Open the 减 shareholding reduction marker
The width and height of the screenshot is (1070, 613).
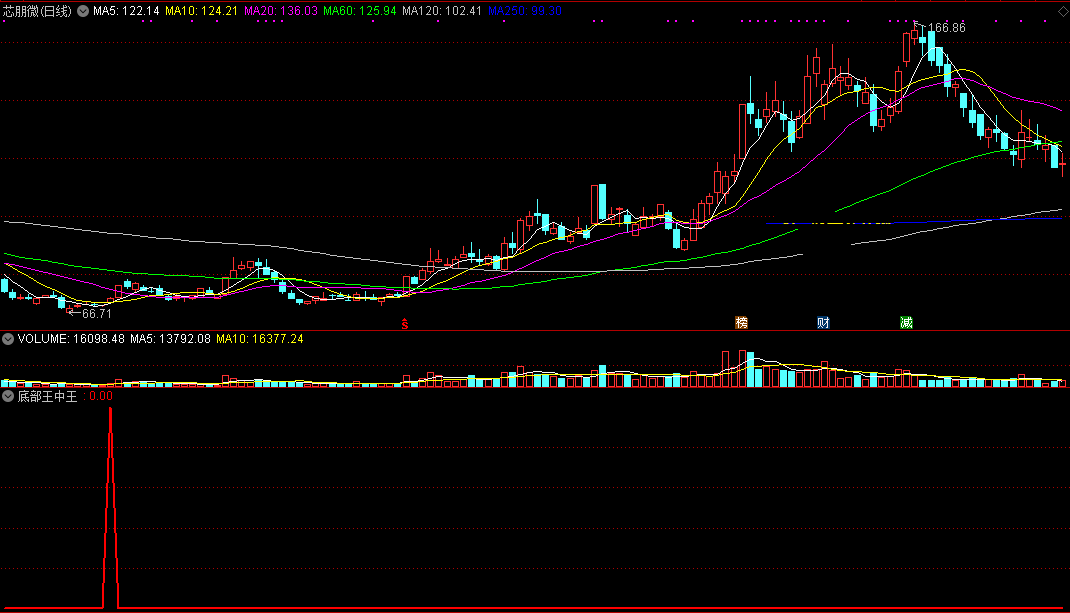pos(906,322)
